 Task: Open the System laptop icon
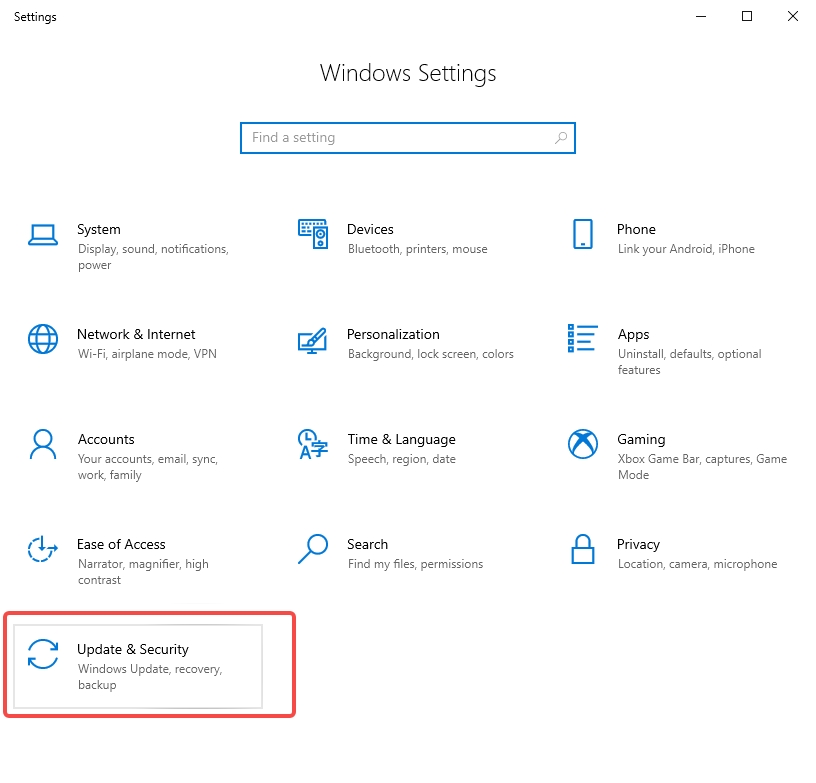click(43, 235)
